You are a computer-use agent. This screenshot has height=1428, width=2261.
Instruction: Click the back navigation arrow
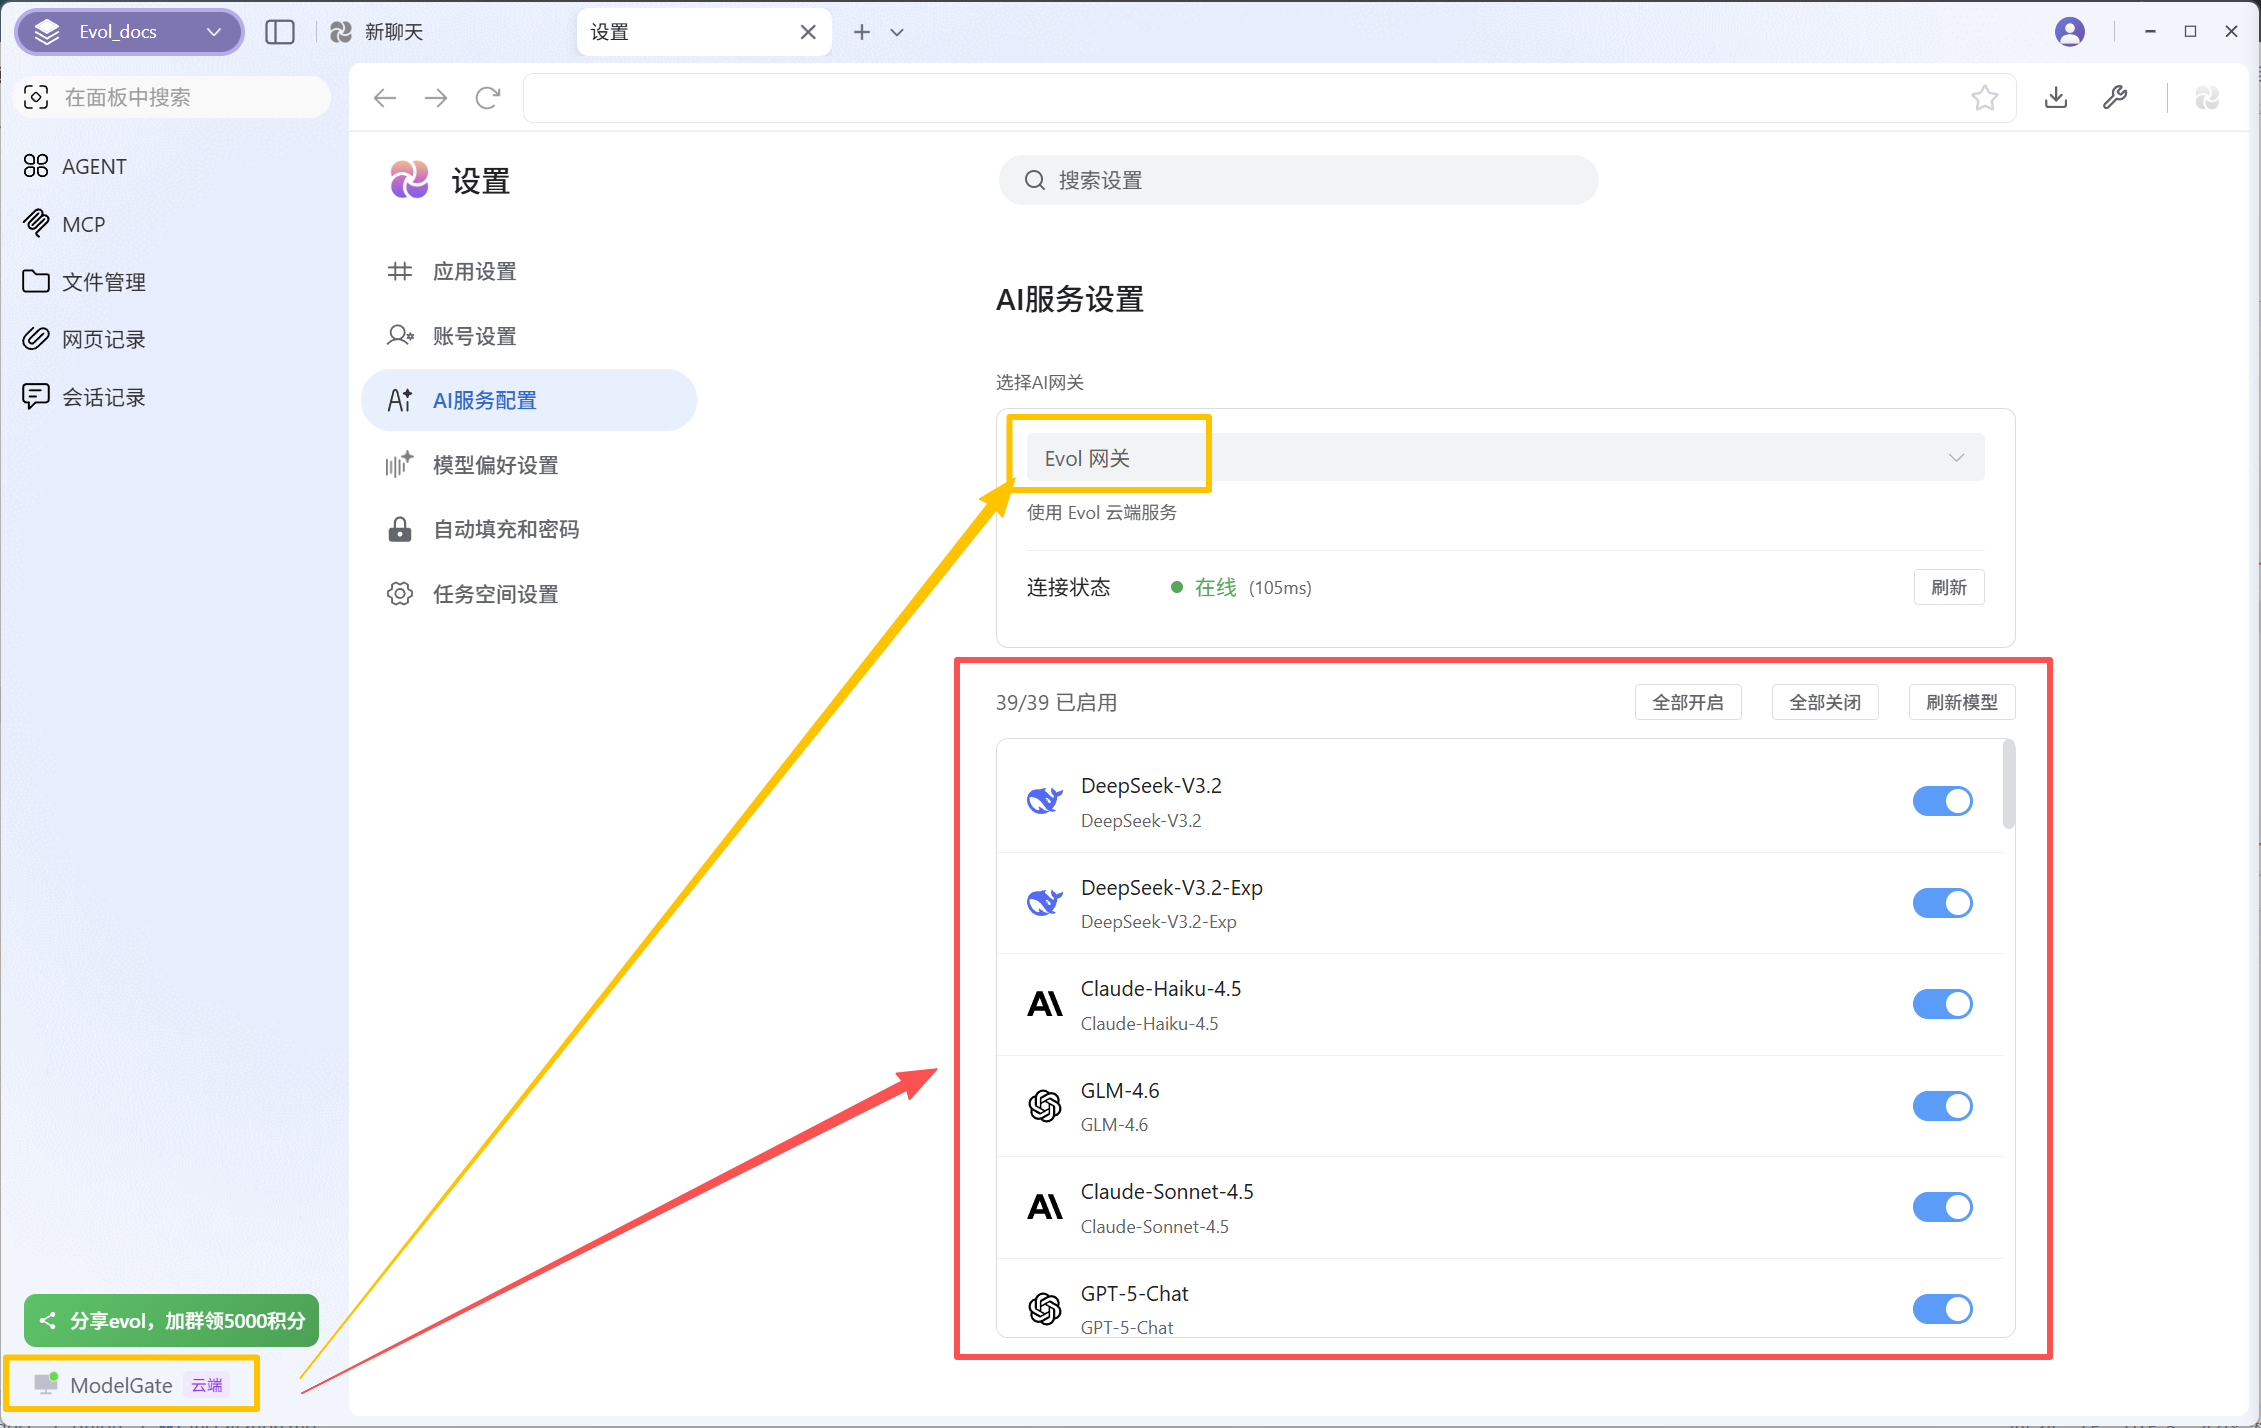click(x=385, y=98)
